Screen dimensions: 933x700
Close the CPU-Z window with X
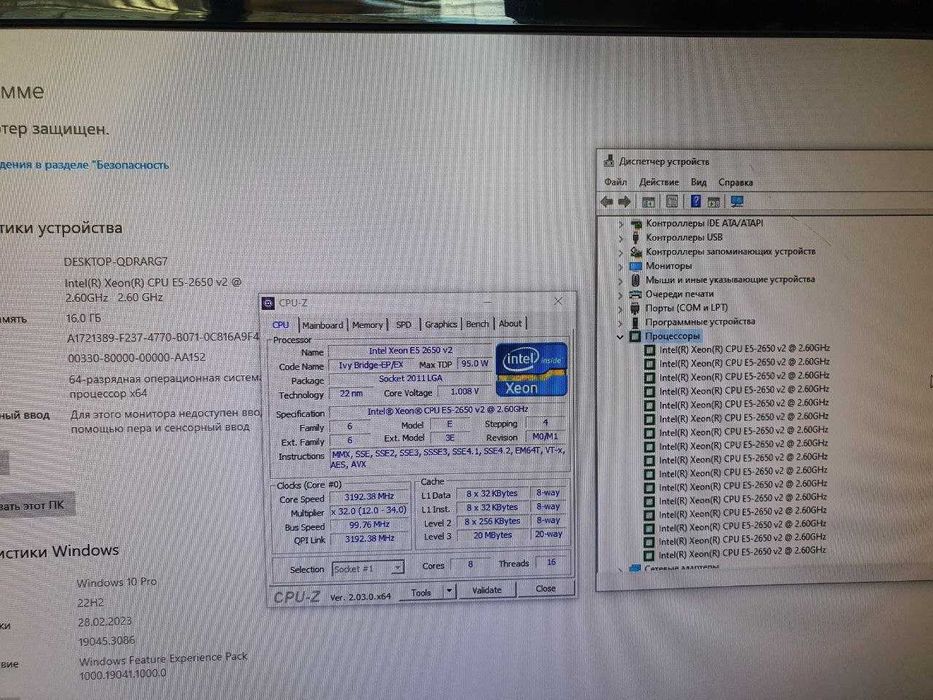pos(558,301)
